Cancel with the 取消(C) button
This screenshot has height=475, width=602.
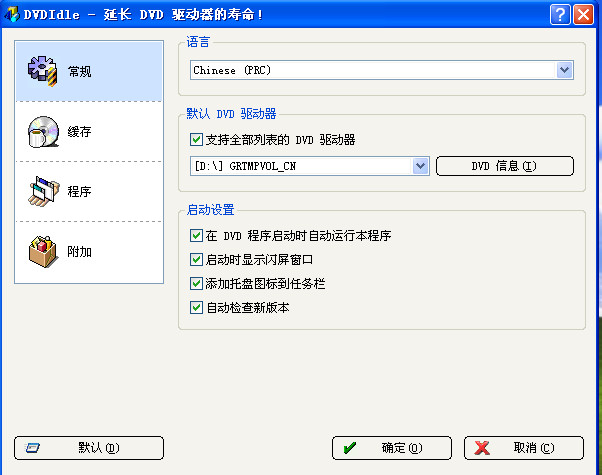point(524,448)
